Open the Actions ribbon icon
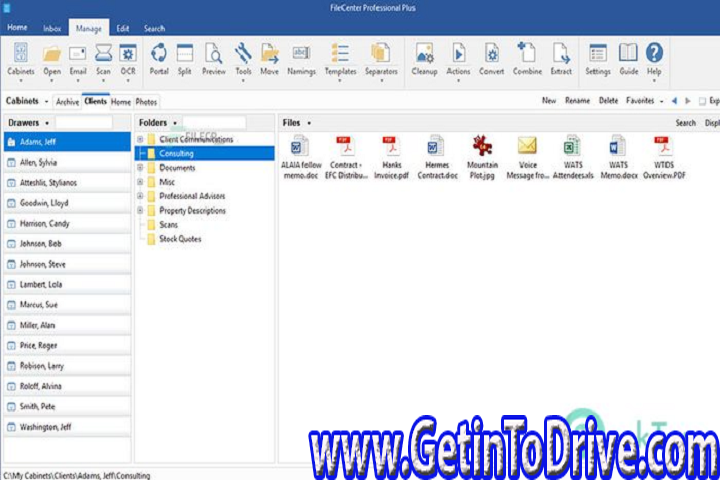This screenshot has width=720, height=480. click(x=458, y=61)
